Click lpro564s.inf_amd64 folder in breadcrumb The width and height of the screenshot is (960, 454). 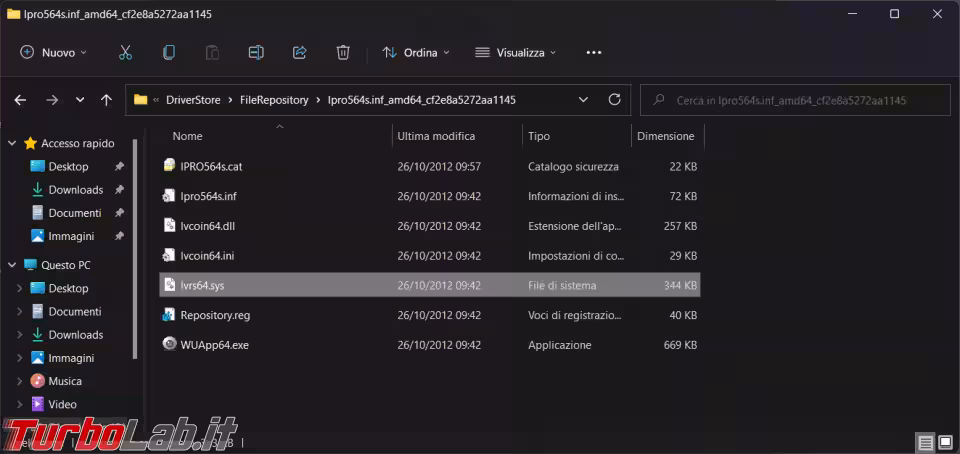(x=422, y=100)
